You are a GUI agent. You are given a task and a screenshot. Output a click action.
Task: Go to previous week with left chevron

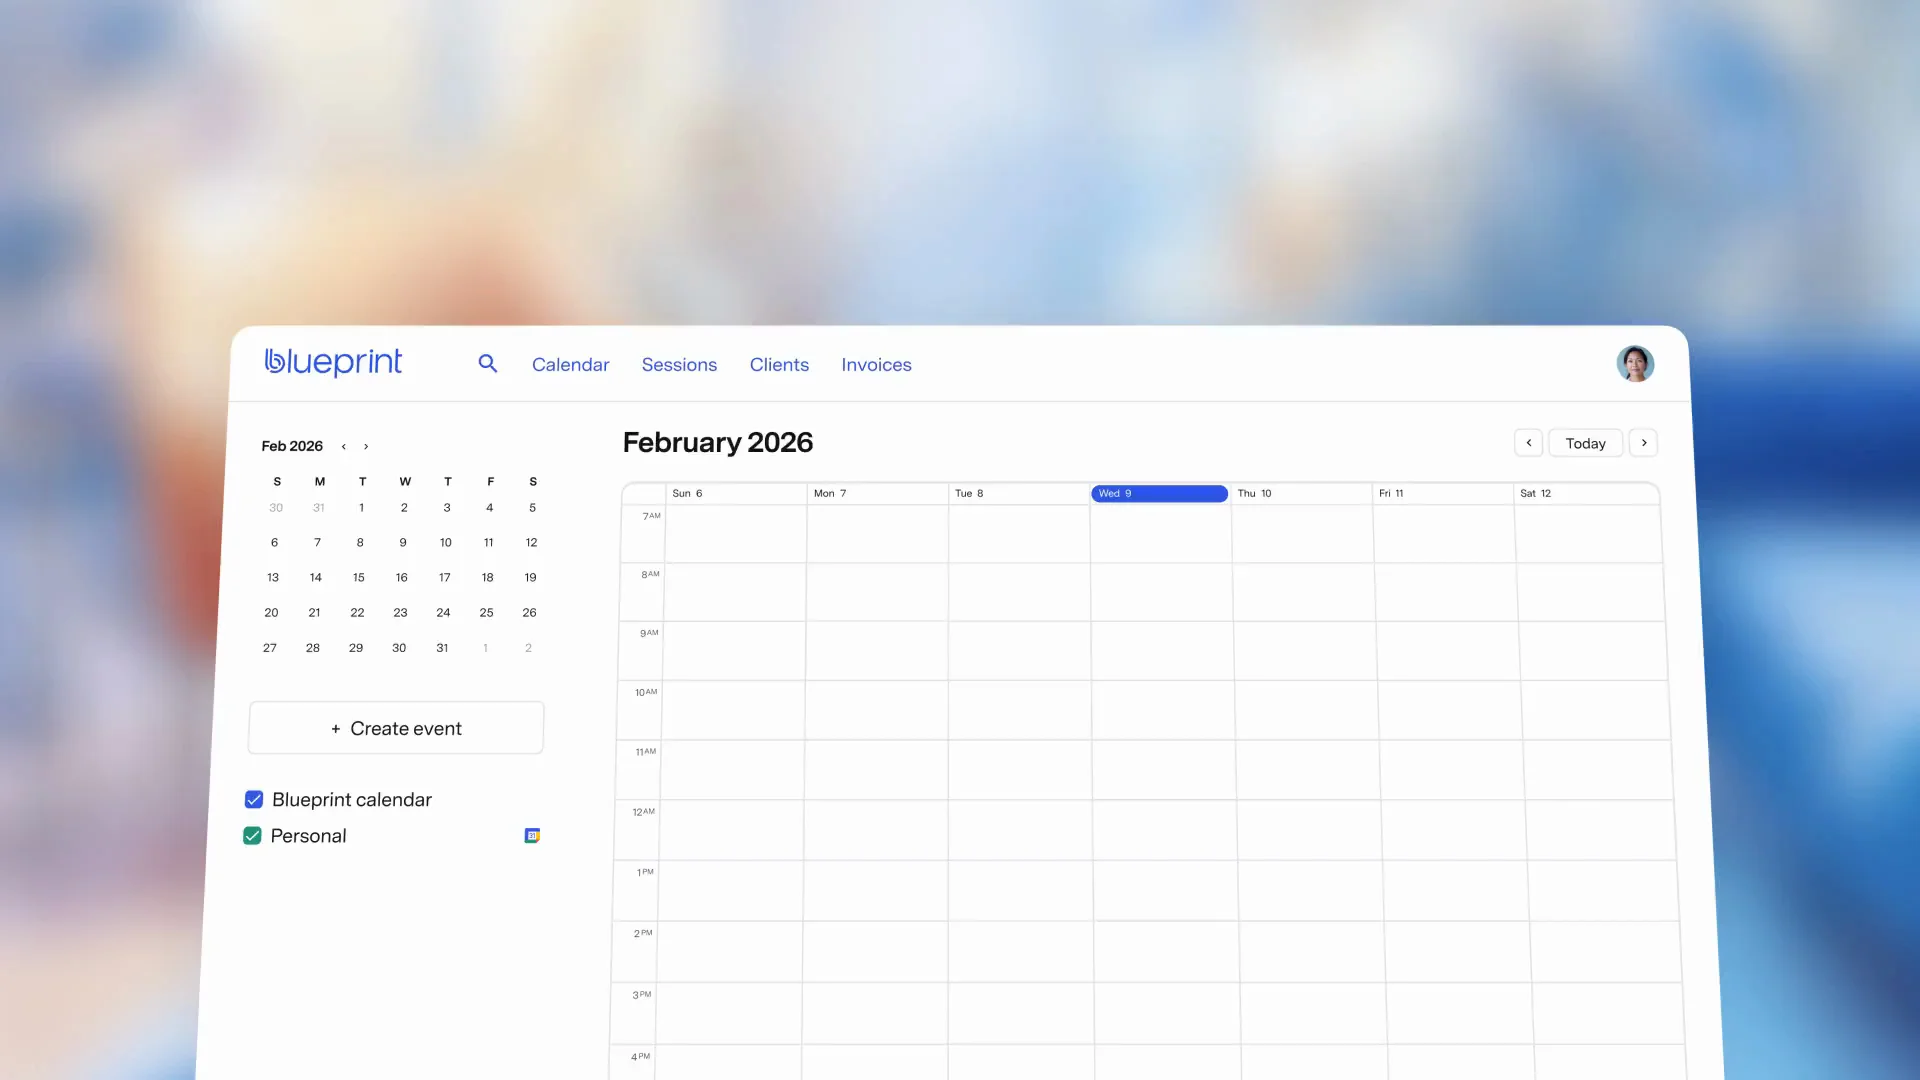1528,443
